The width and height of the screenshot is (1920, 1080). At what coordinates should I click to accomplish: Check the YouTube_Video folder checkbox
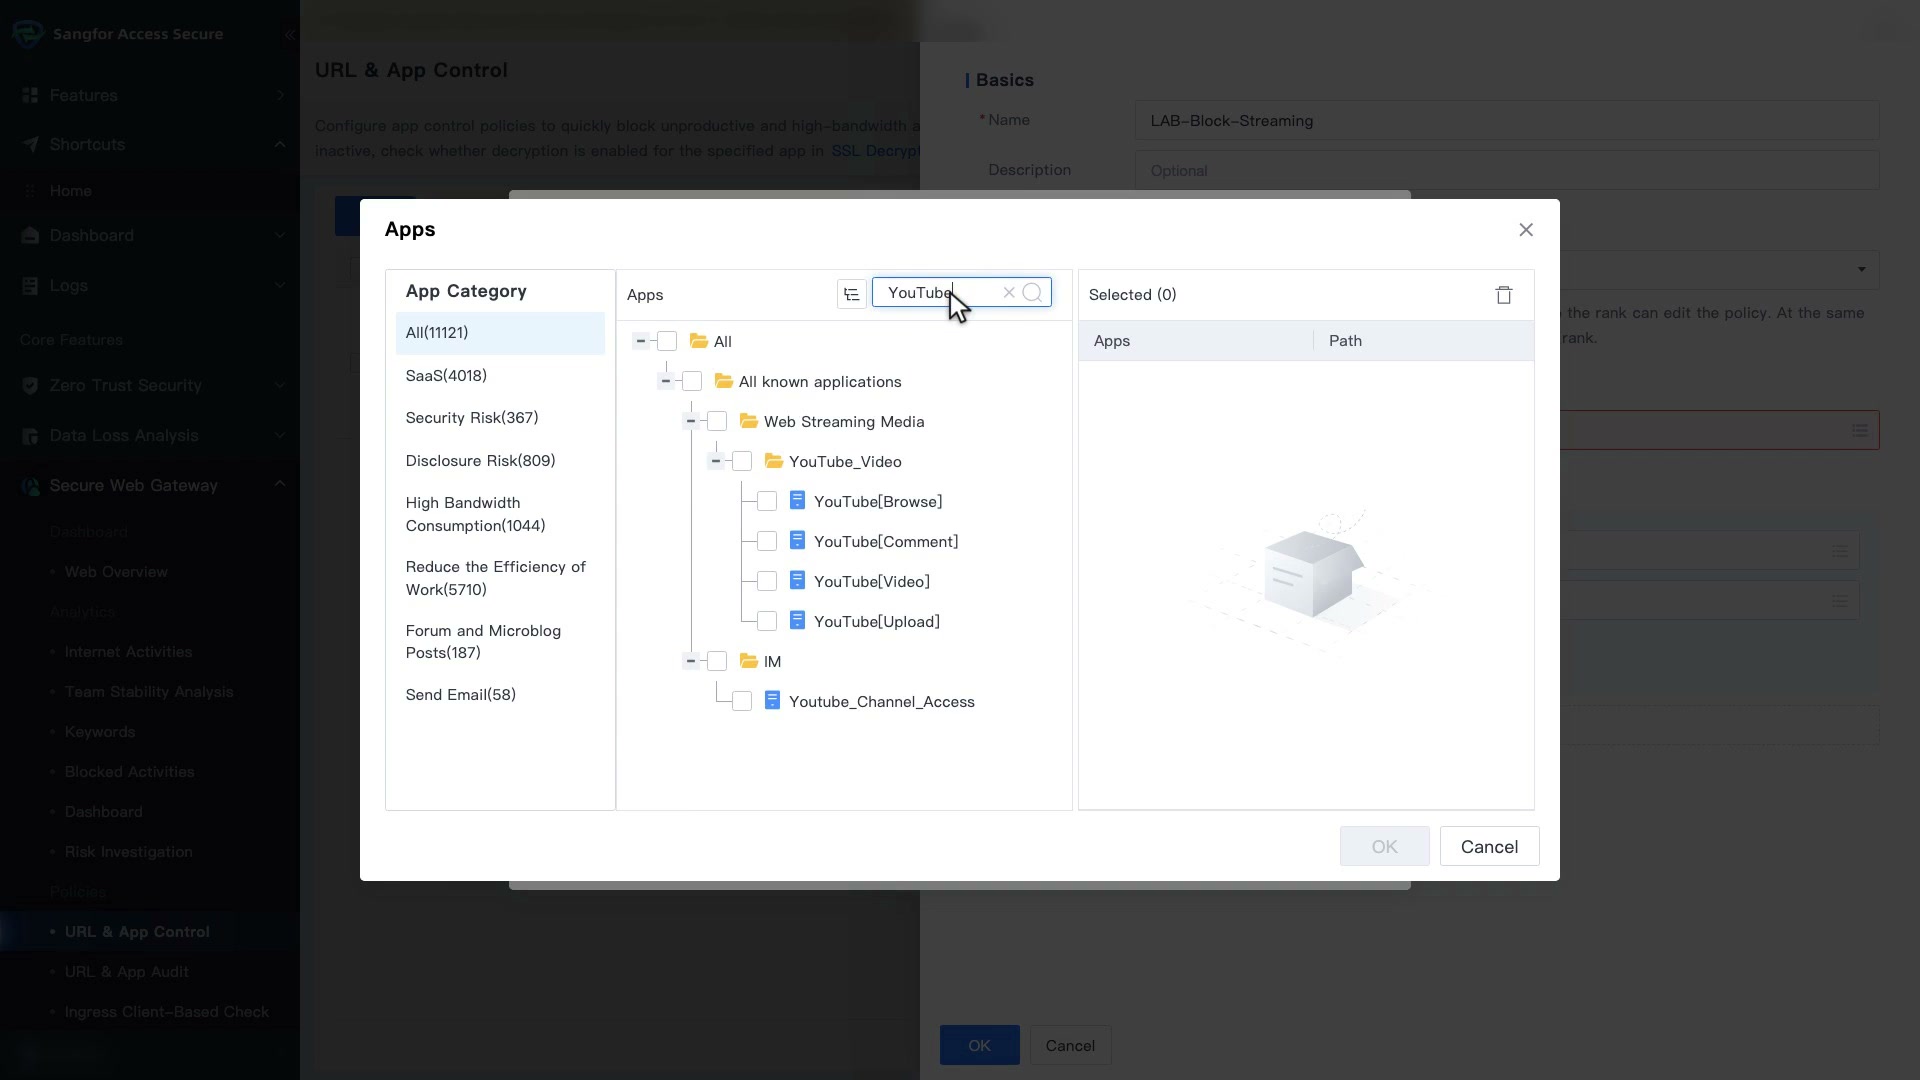click(x=742, y=461)
